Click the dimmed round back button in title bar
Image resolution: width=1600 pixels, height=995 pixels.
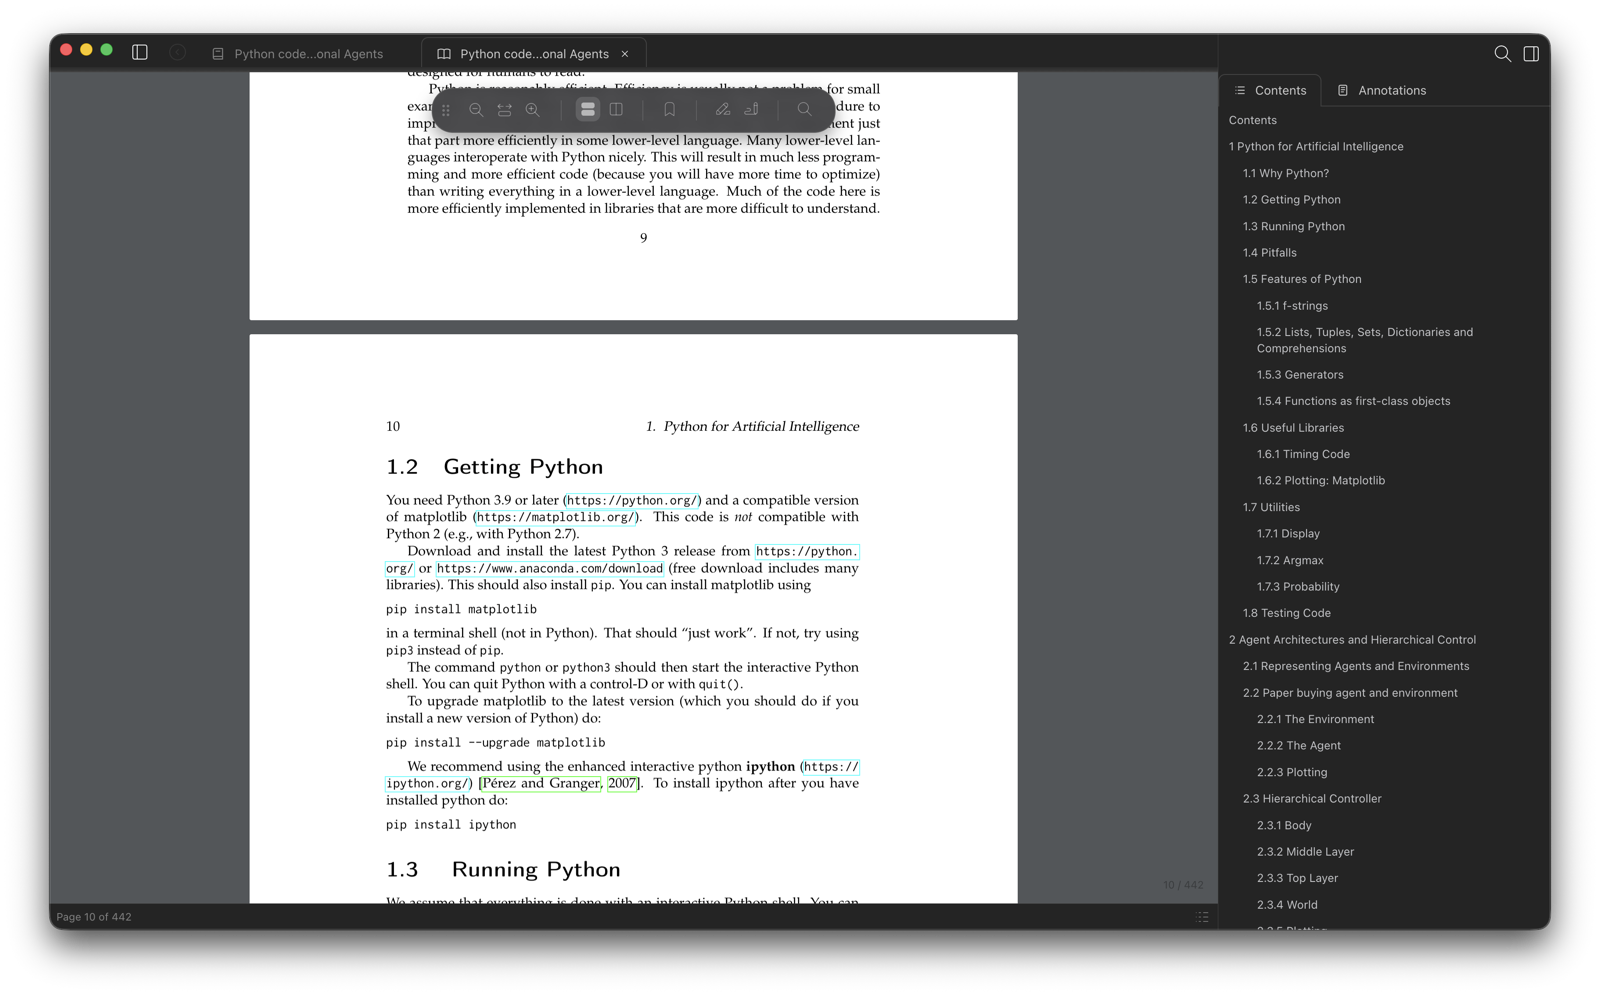click(177, 52)
